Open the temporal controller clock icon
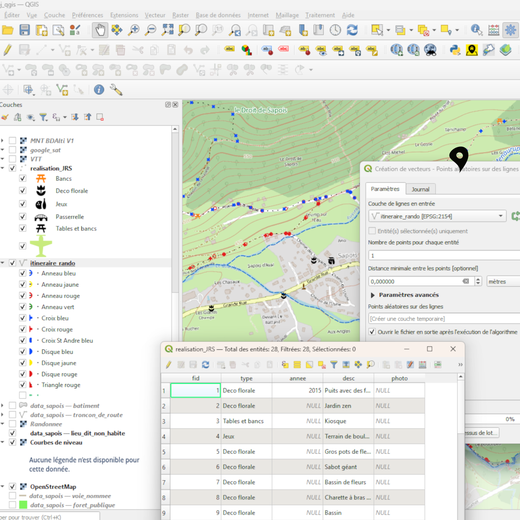 pyautogui.click(x=335, y=30)
